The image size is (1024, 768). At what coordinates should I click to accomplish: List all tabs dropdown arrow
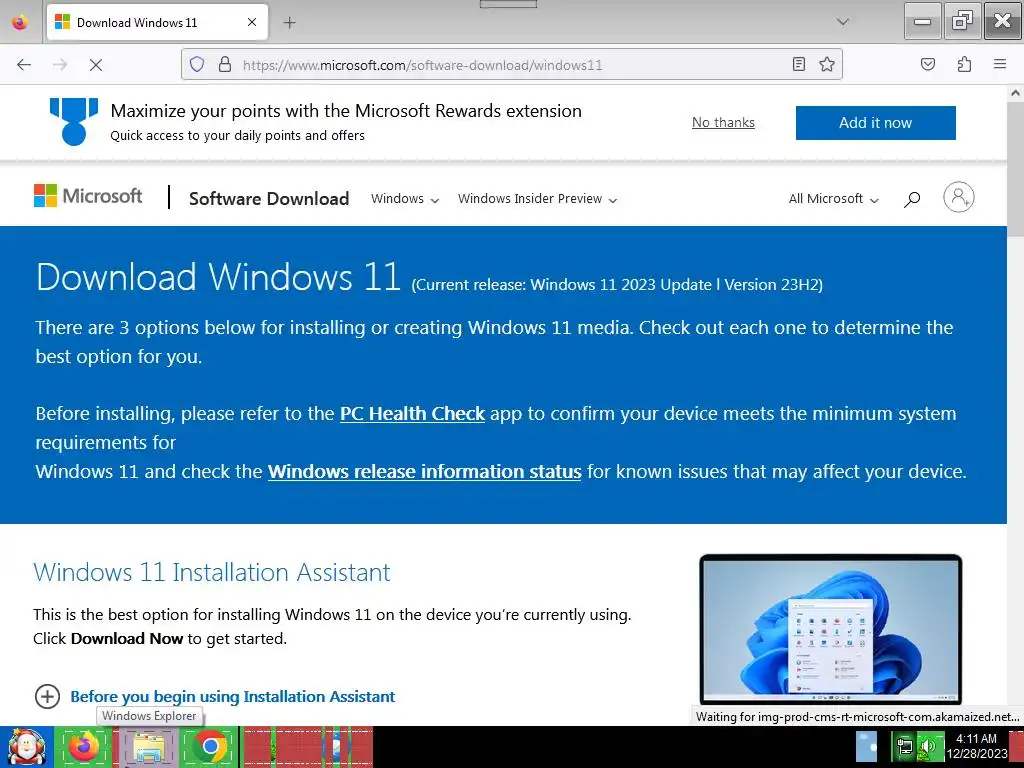tap(843, 22)
